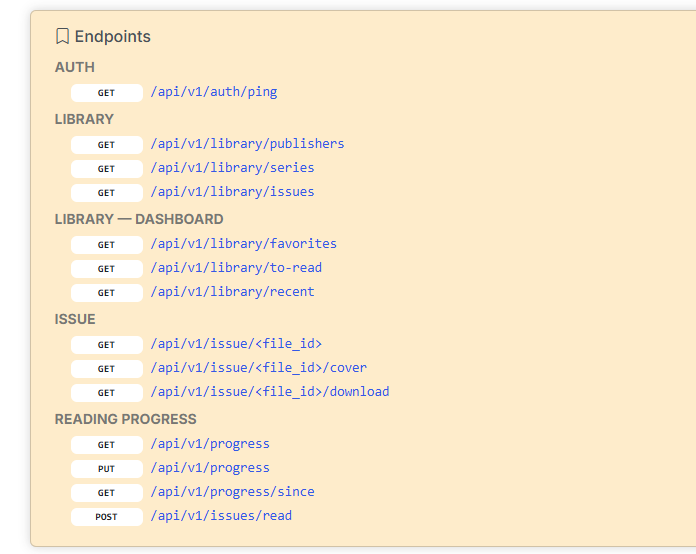The height and width of the screenshot is (554, 696).
Task: Click the GET badge for issue/<file_id>/download
Action: 107,392
